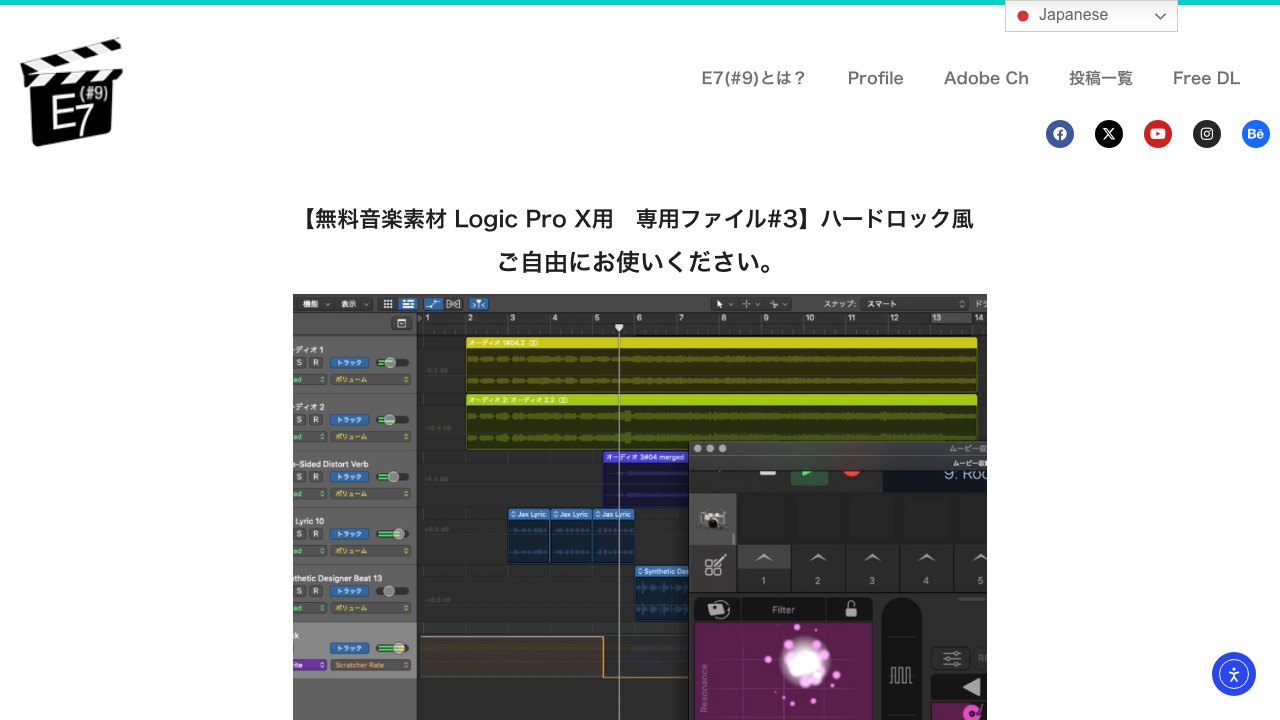This screenshot has height=720, width=1280.
Task: Open the Profile menu item
Action: (x=875, y=78)
